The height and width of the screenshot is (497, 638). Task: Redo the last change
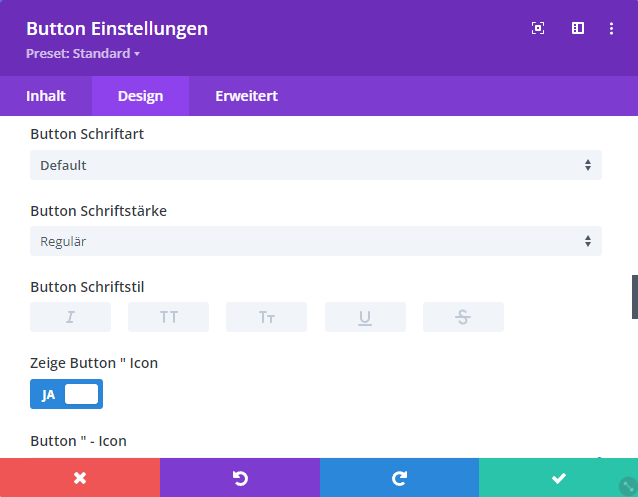point(399,478)
